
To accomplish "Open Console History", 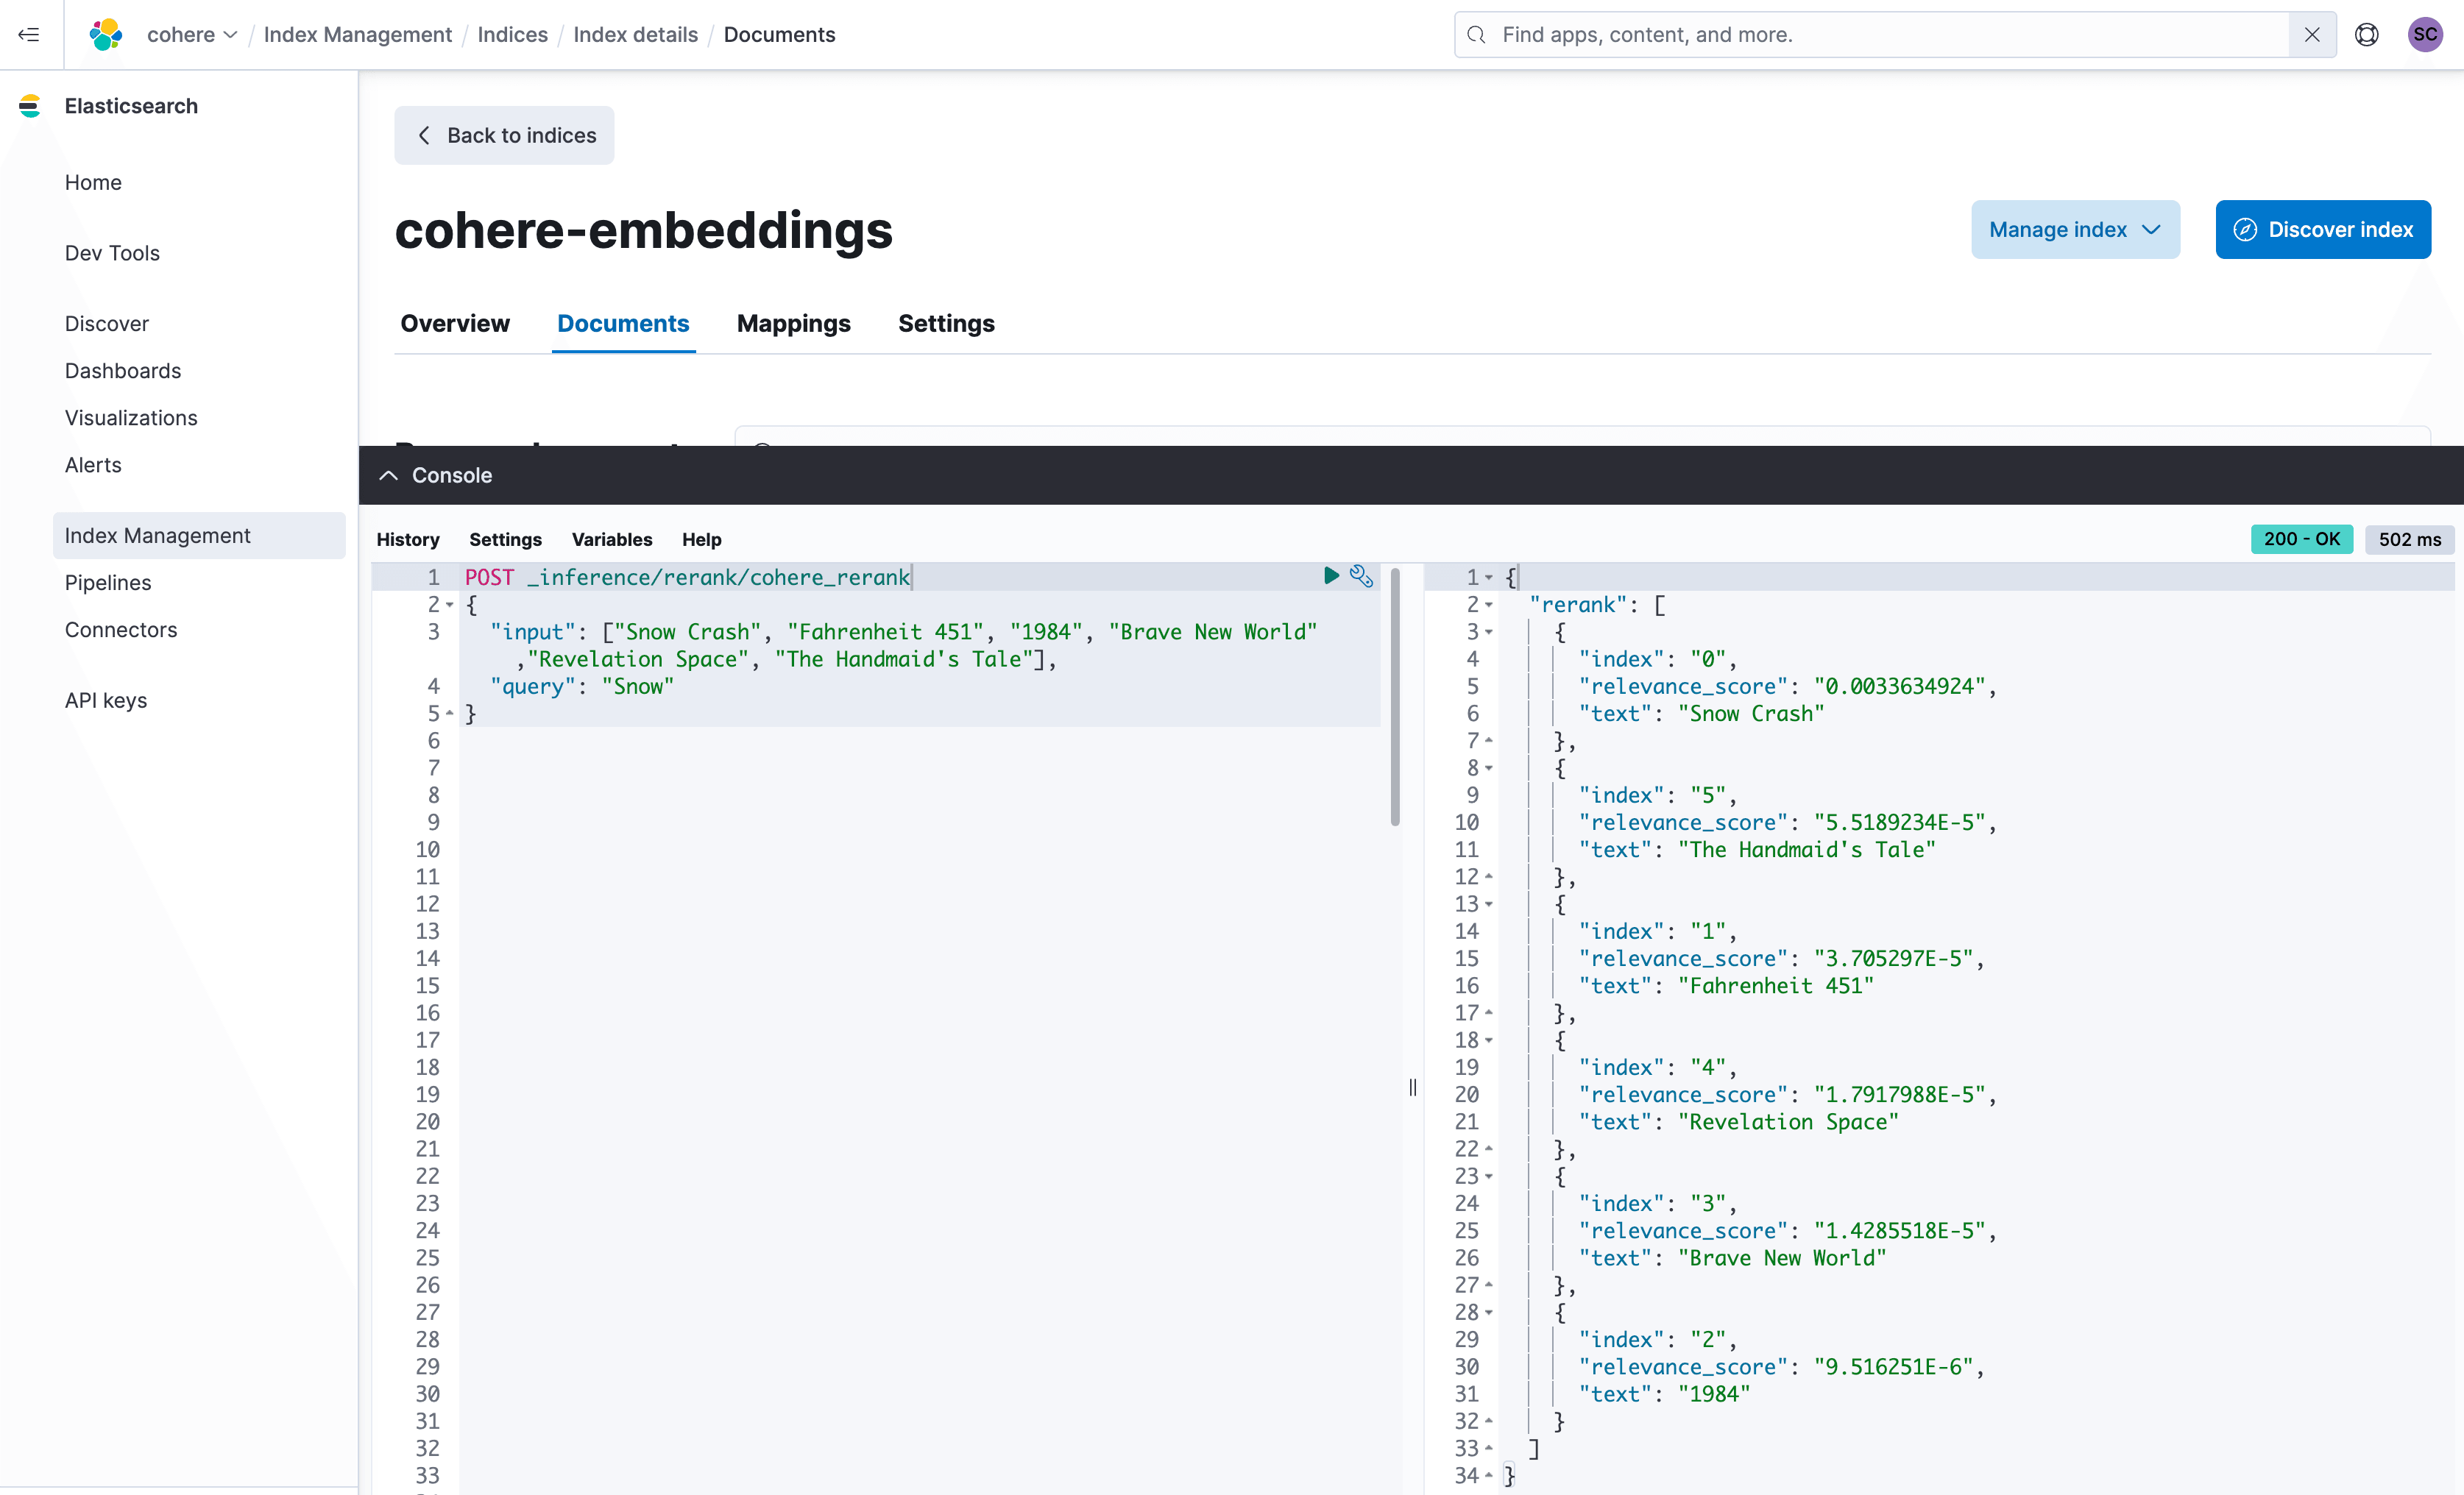I will click(408, 540).
